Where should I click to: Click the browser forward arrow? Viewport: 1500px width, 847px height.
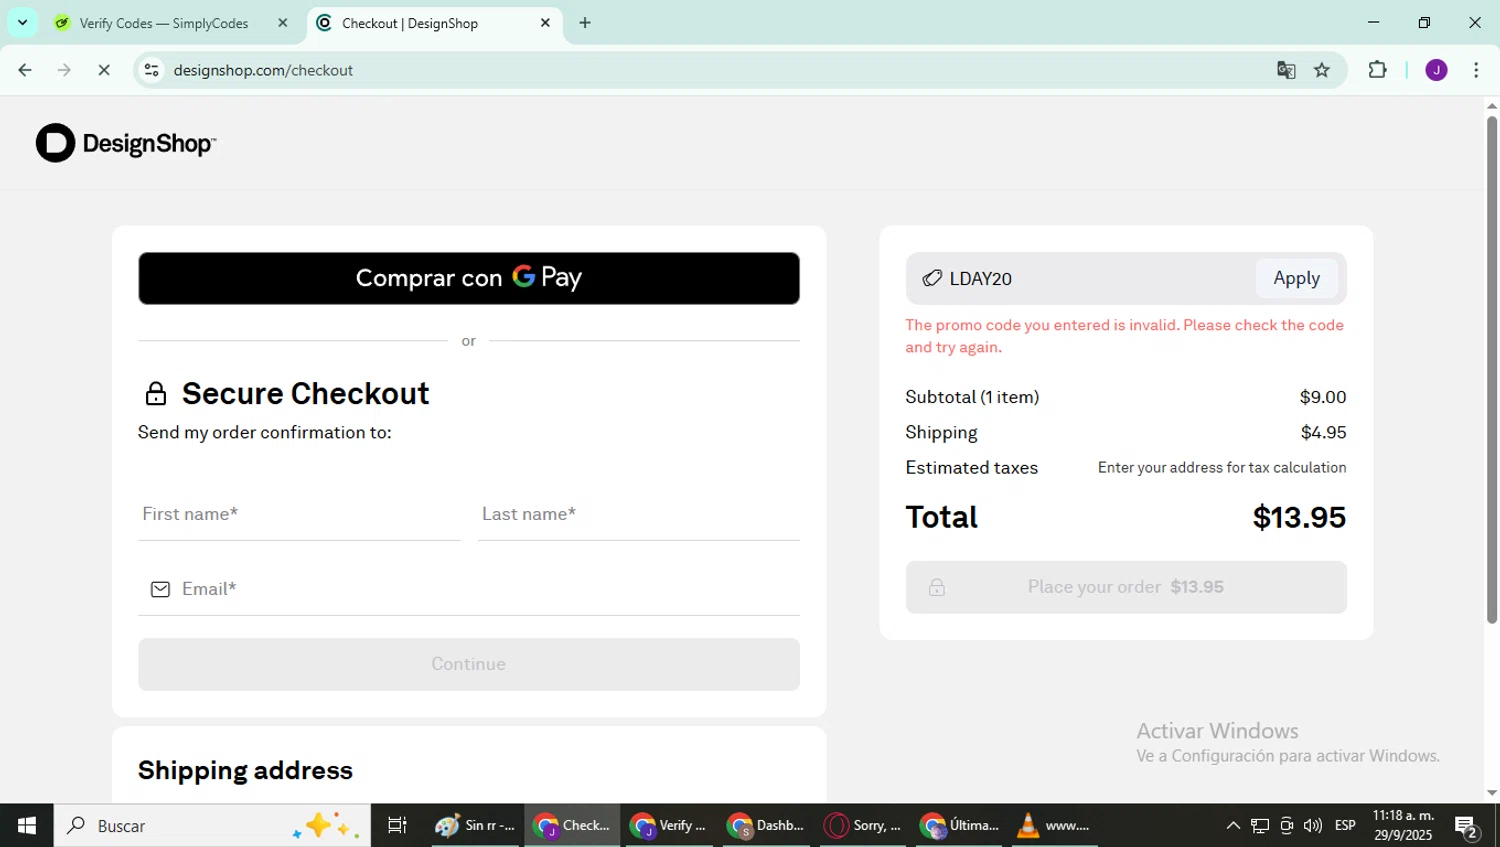click(x=64, y=70)
